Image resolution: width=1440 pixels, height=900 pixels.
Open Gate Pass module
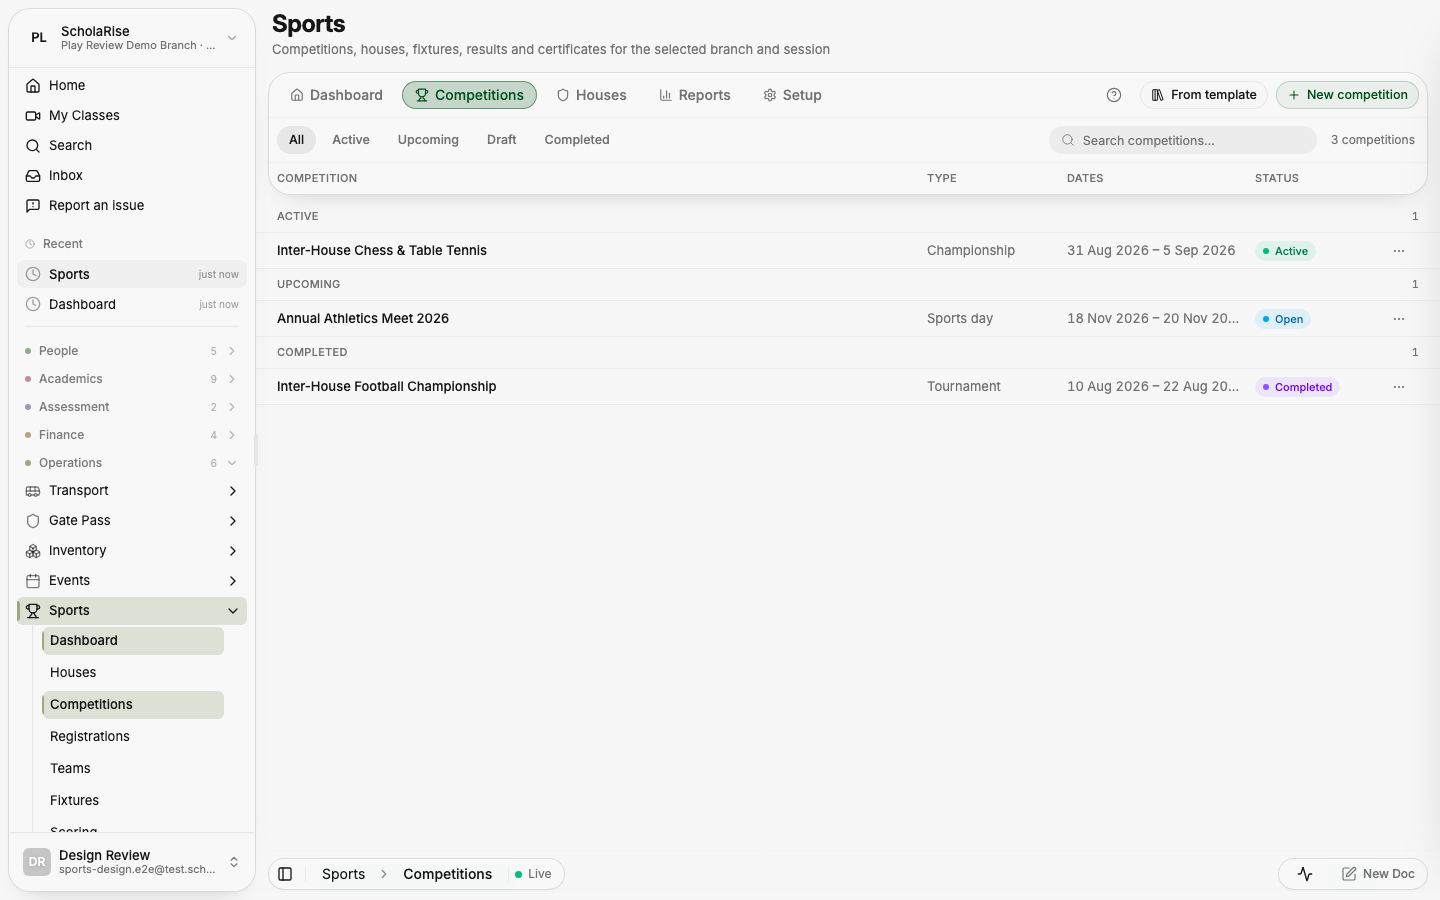tap(132, 521)
